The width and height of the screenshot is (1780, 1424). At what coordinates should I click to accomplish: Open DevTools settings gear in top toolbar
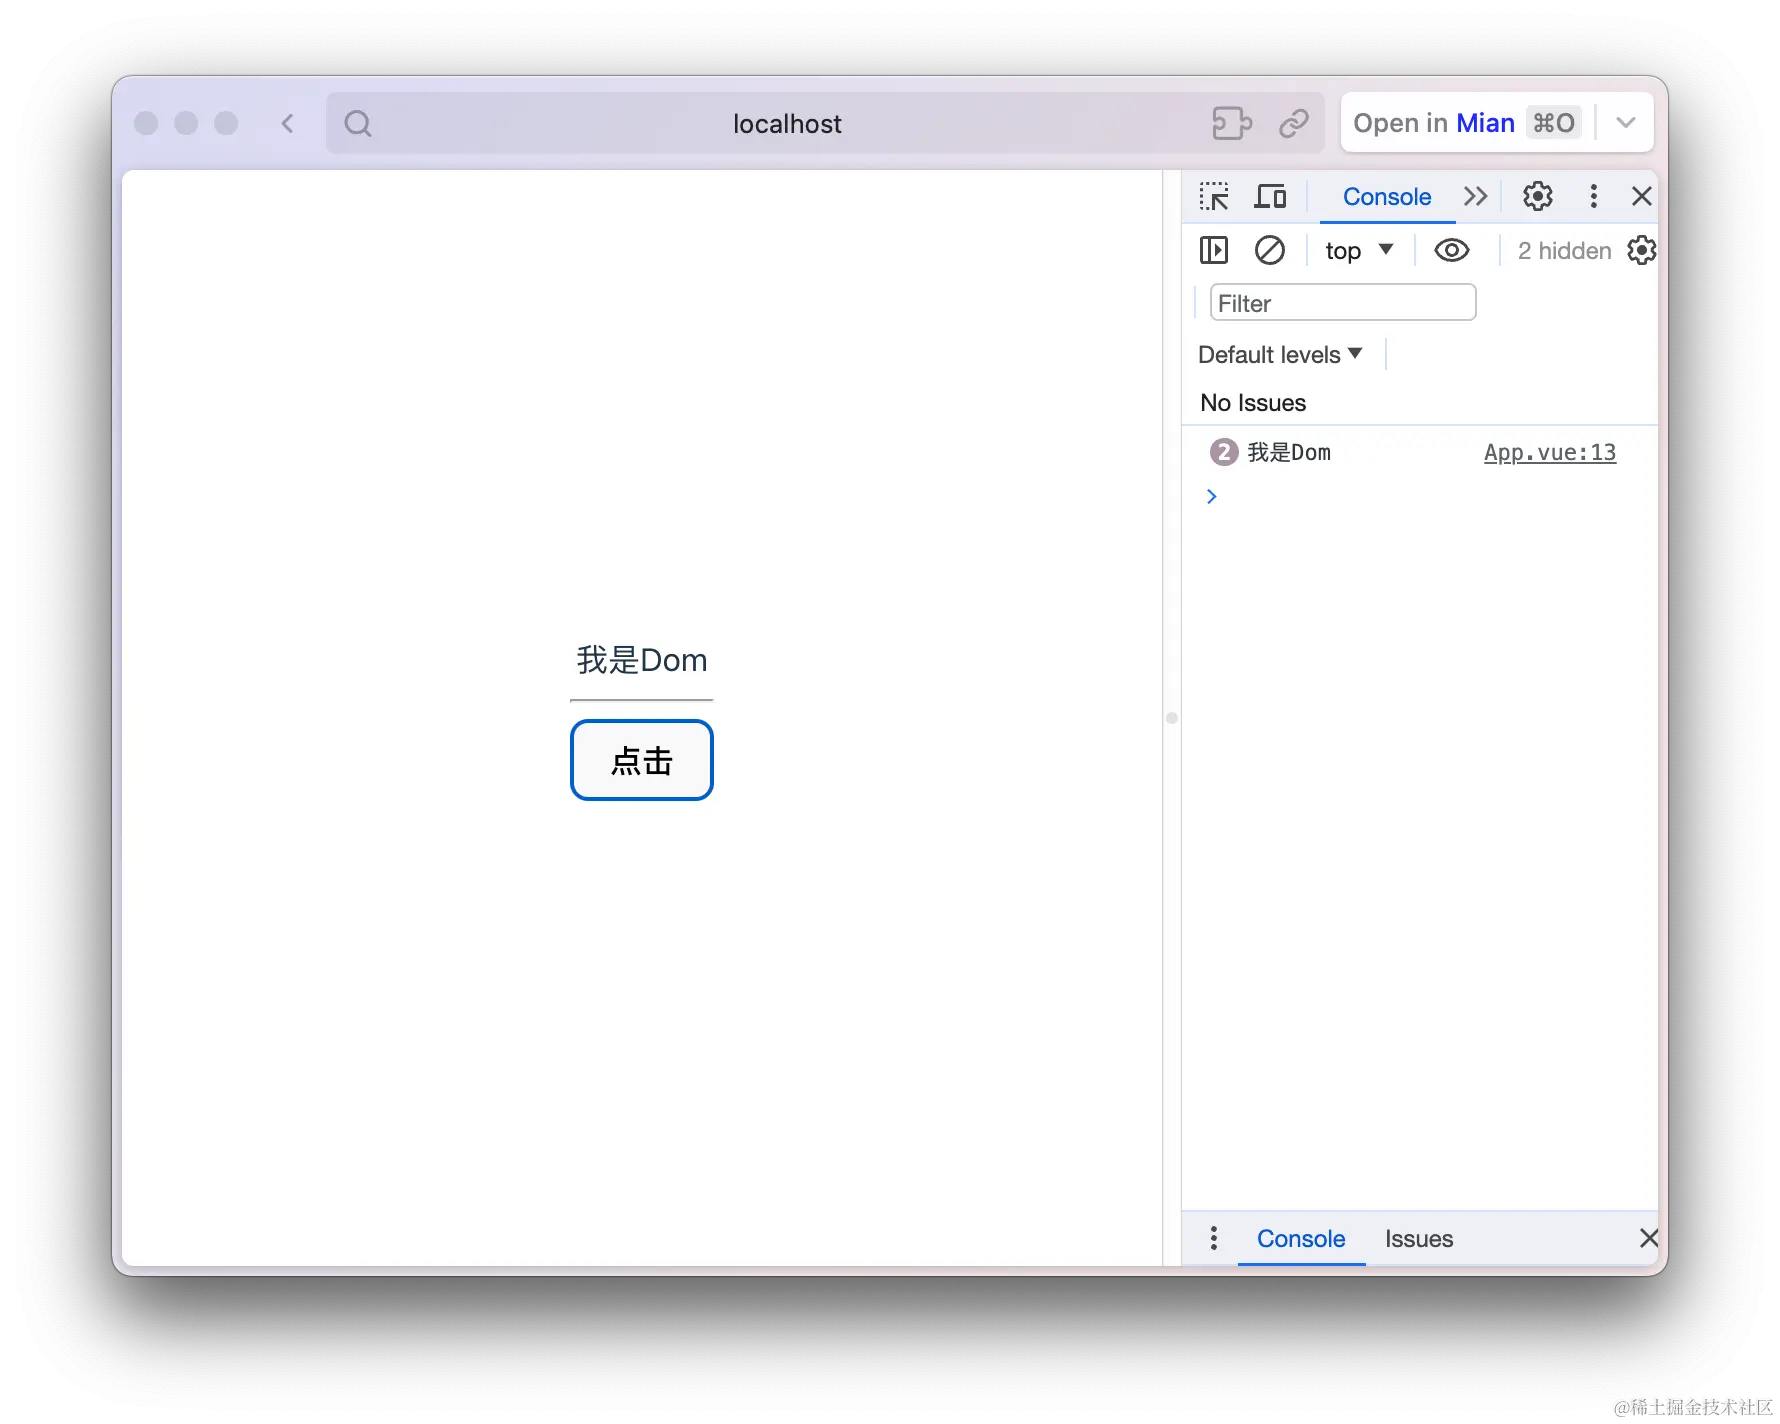(1538, 196)
